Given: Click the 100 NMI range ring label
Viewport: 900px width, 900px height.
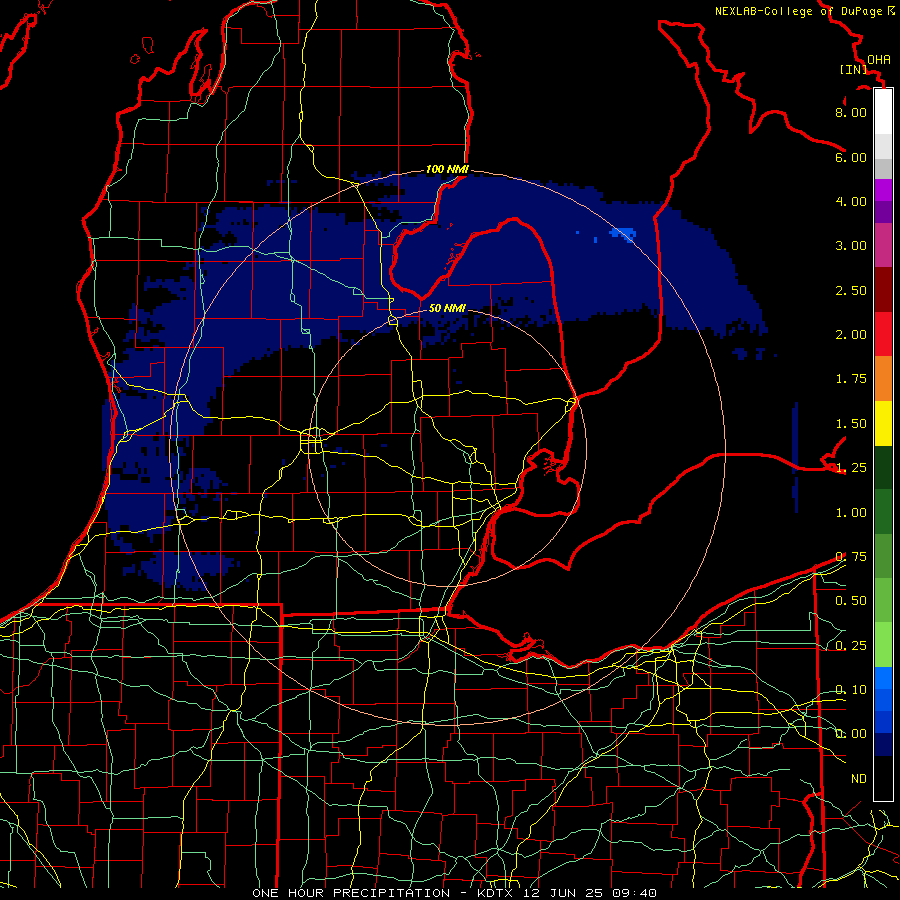Looking at the screenshot, I should (447, 169).
